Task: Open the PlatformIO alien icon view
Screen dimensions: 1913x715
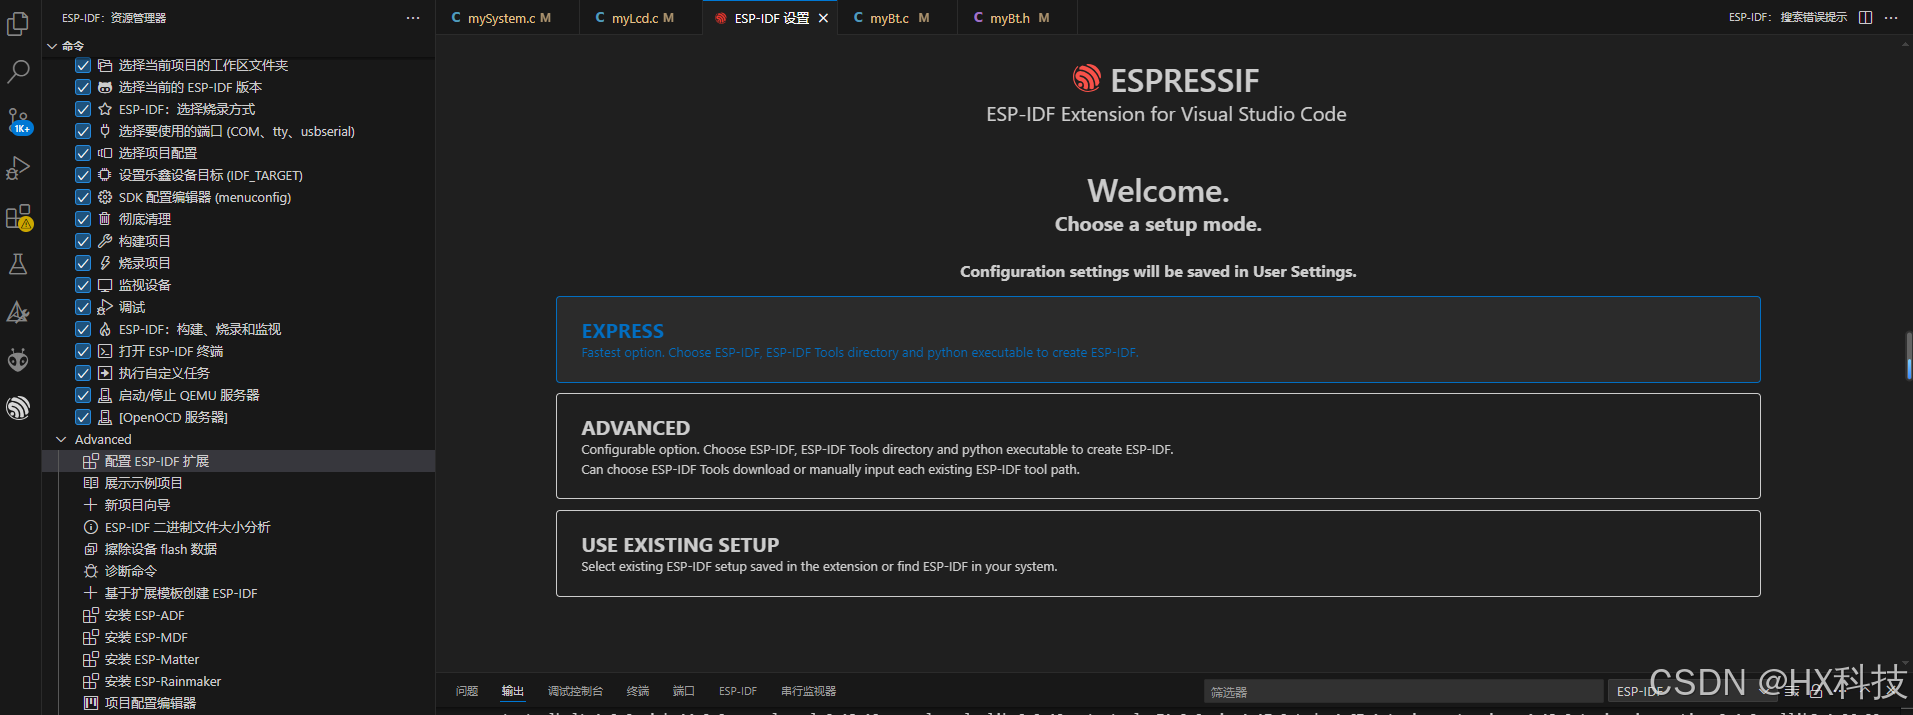Action: (18, 360)
